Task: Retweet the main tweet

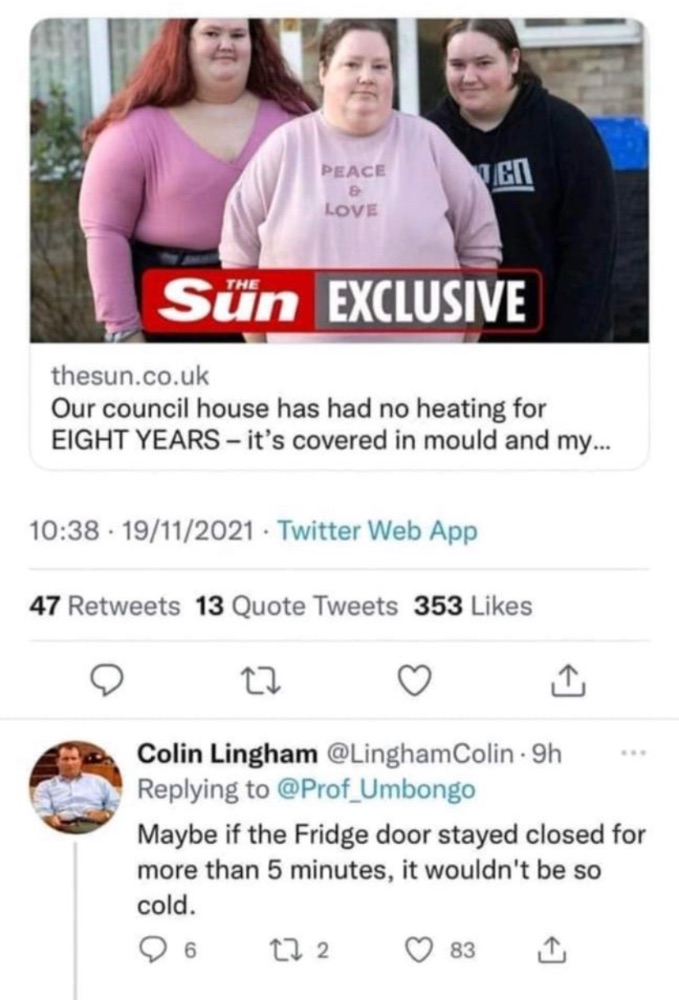Action: coord(259,681)
